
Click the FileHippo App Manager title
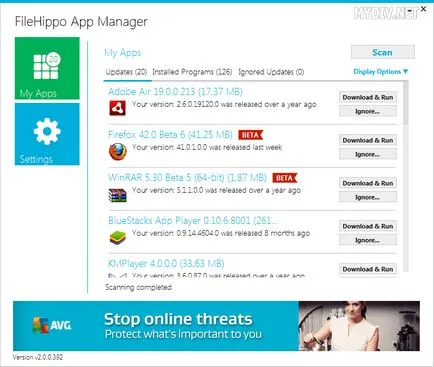pos(81,22)
